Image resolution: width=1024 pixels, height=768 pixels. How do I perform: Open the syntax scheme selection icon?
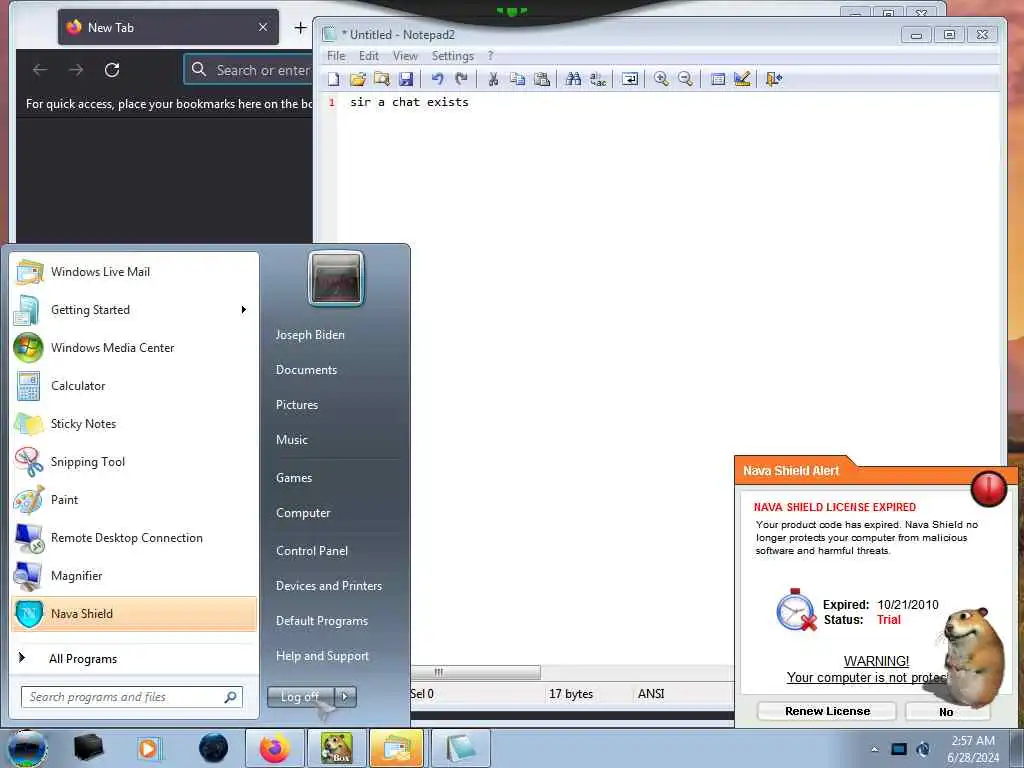[718, 79]
